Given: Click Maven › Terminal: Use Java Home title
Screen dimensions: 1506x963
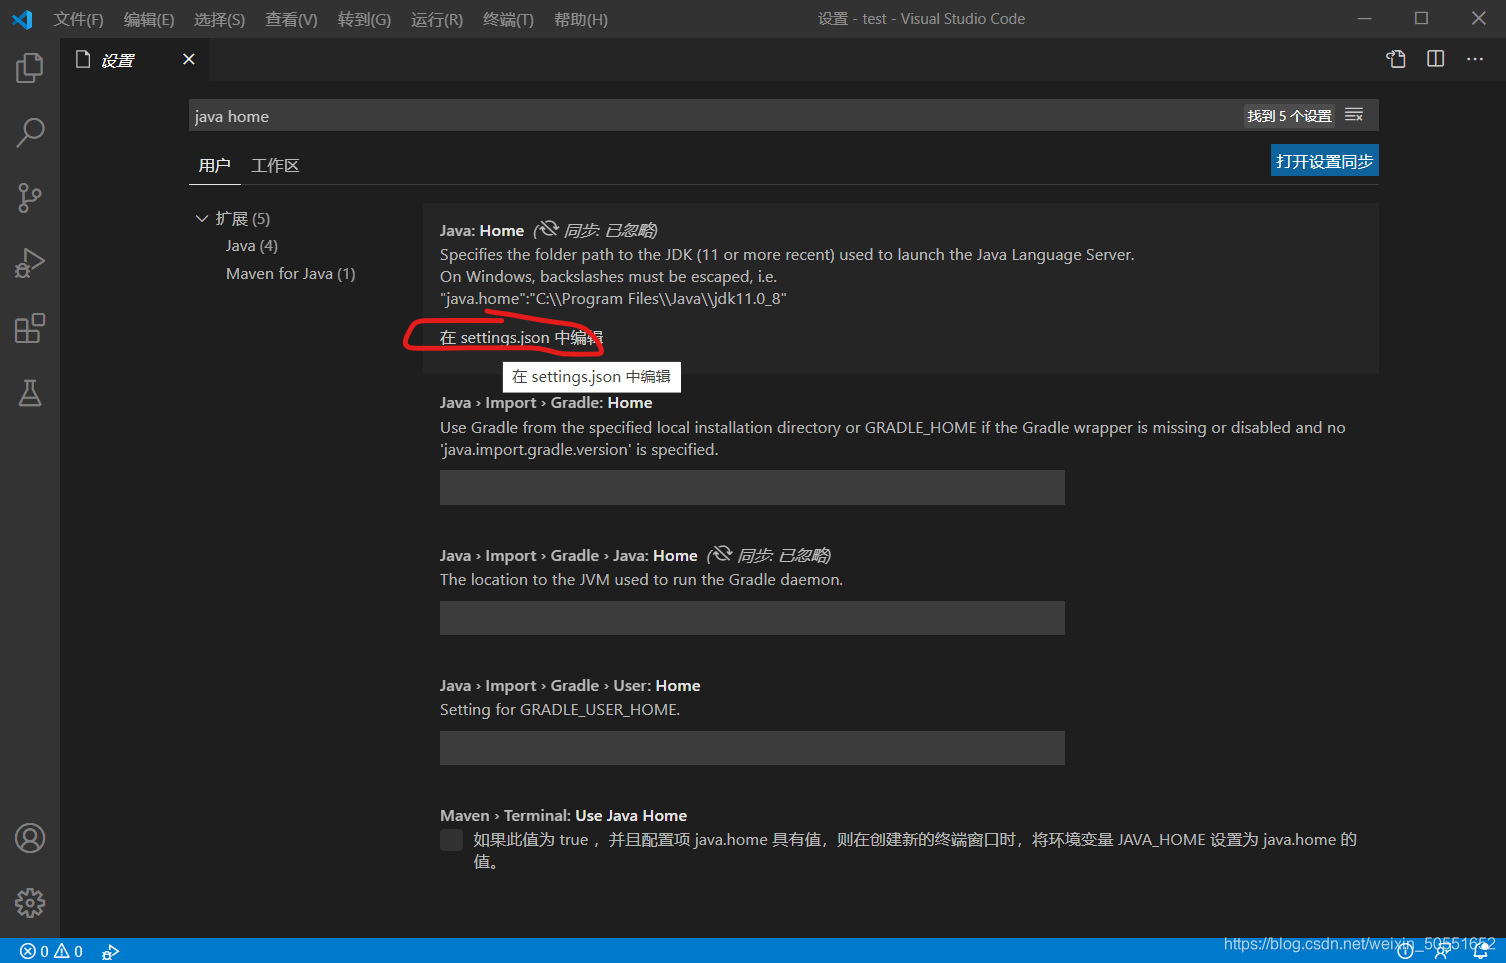Looking at the screenshot, I should pyautogui.click(x=563, y=816).
